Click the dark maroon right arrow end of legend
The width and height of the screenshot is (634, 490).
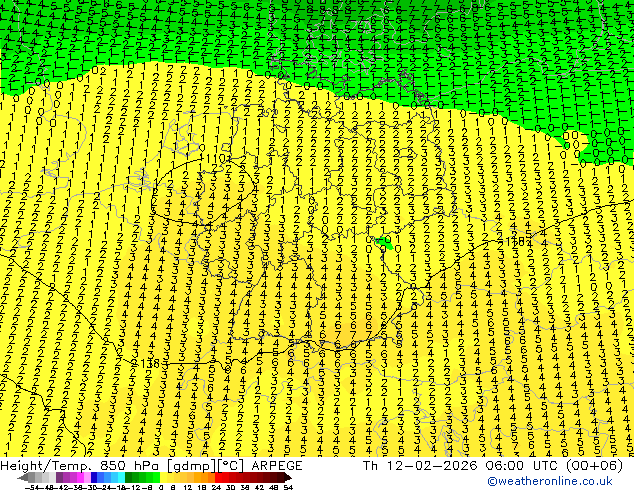(287, 478)
